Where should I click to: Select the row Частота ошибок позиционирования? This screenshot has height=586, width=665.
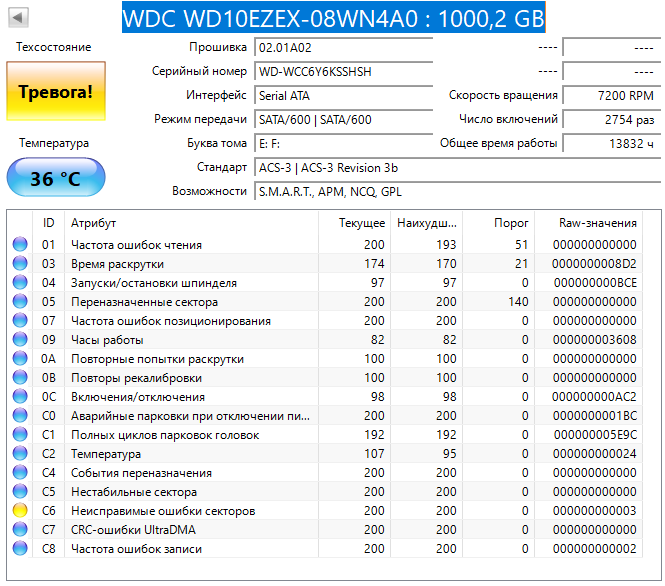327,321
